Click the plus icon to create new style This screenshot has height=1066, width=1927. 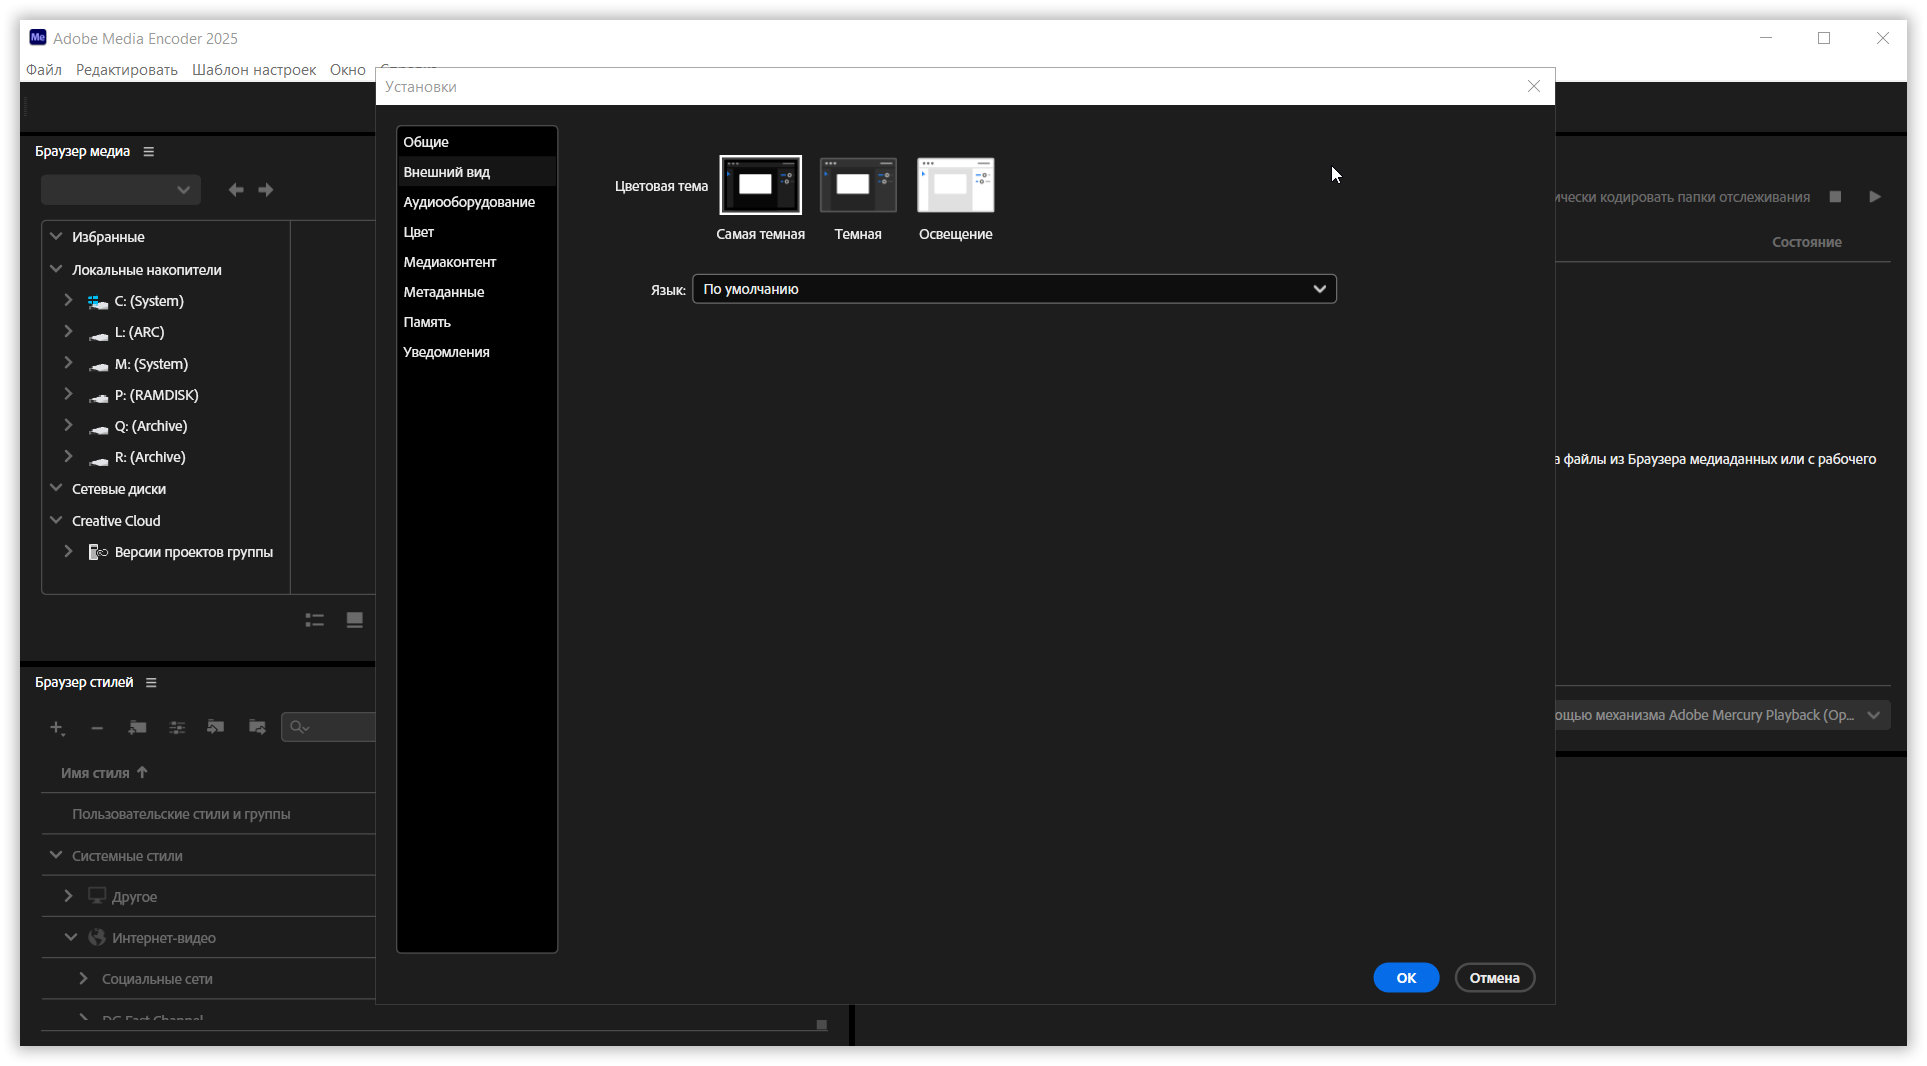point(57,728)
